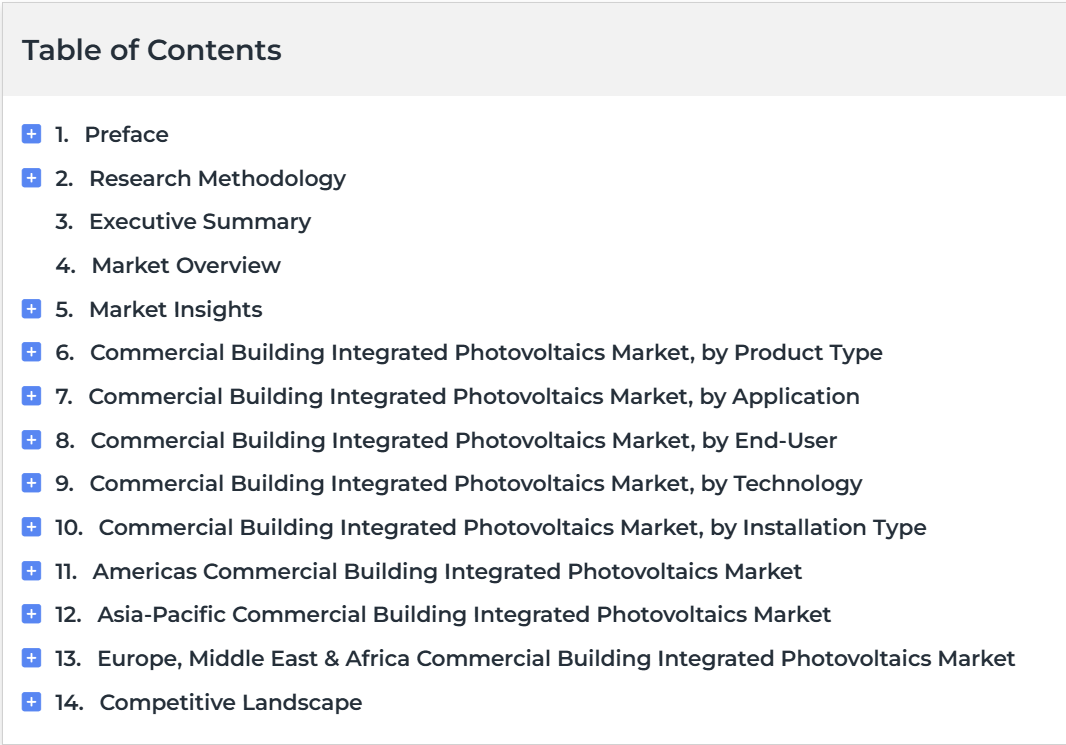Select the Market Insights chapter title

pos(175,309)
